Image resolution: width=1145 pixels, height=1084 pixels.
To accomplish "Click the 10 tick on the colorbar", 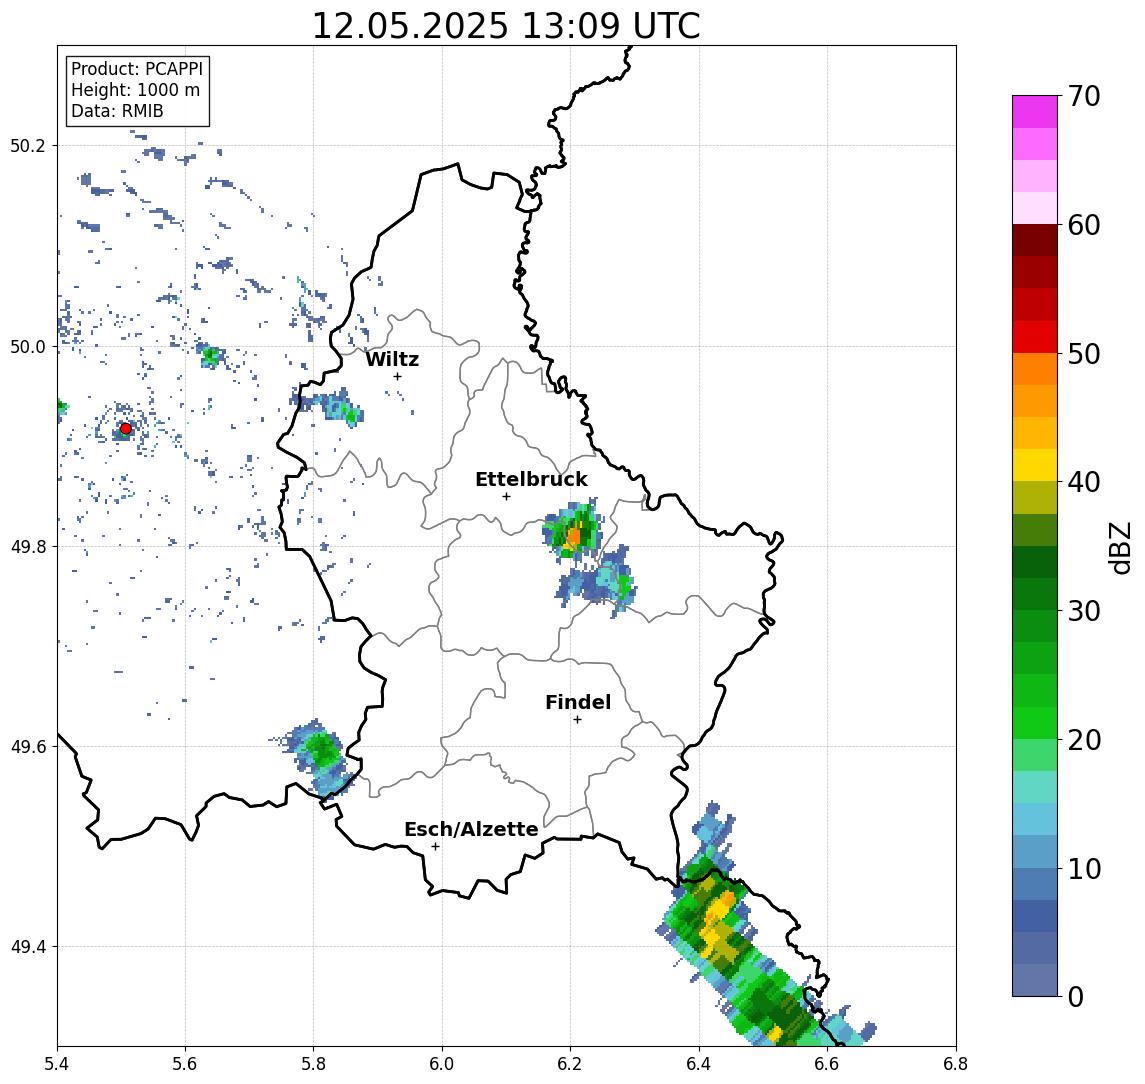I will pyautogui.click(x=1084, y=869).
